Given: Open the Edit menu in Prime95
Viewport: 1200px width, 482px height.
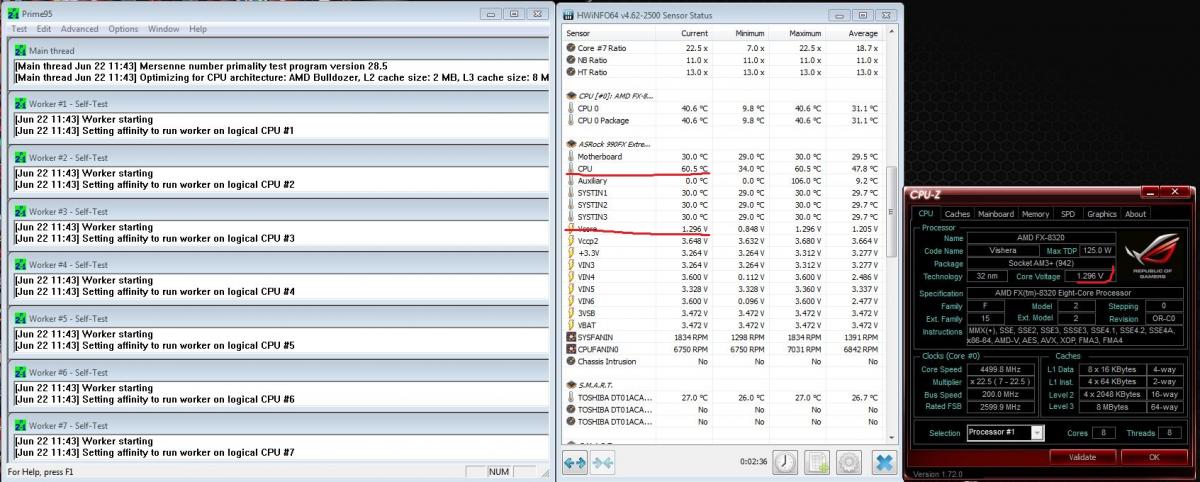Looking at the screenshot, I should click(x=44, y=29).
